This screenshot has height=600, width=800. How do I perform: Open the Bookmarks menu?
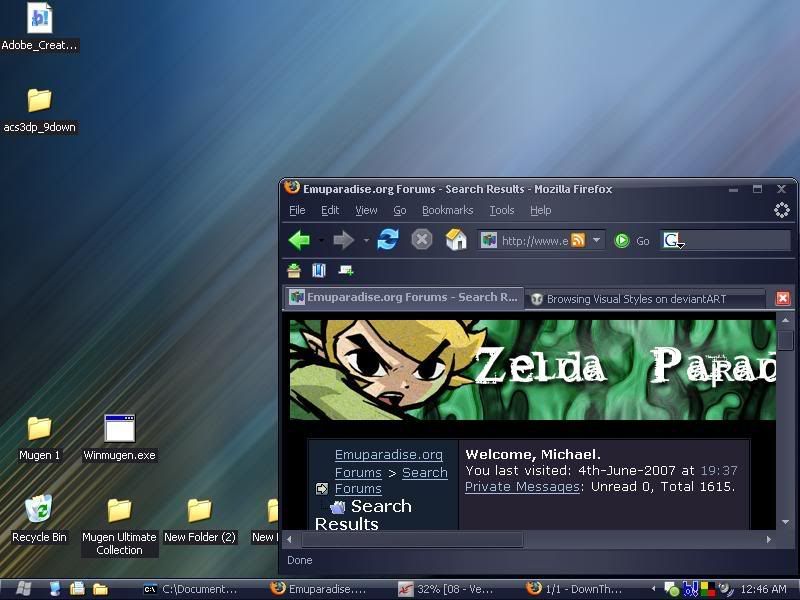[x=447, y=210]
